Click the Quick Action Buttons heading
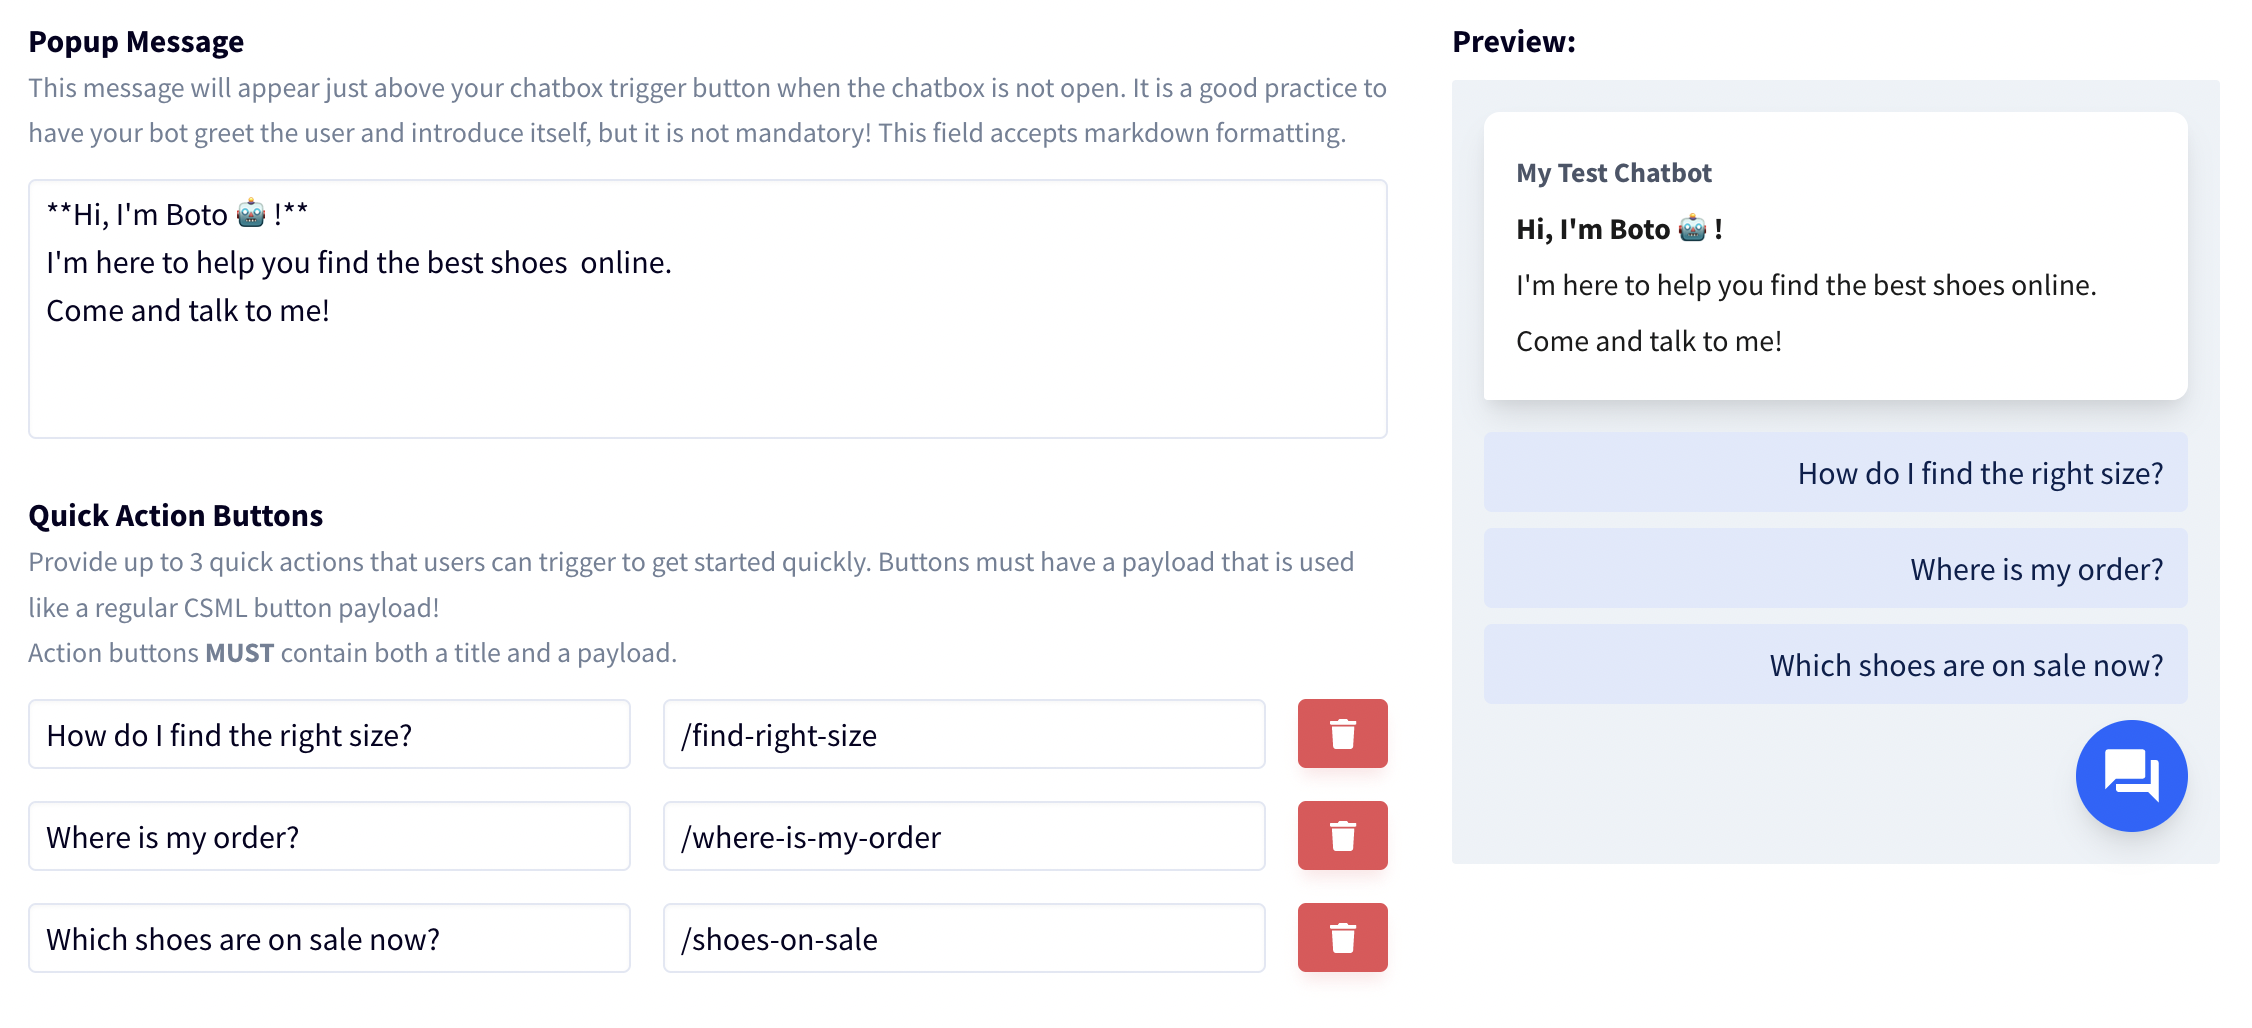 coord(176,515)
